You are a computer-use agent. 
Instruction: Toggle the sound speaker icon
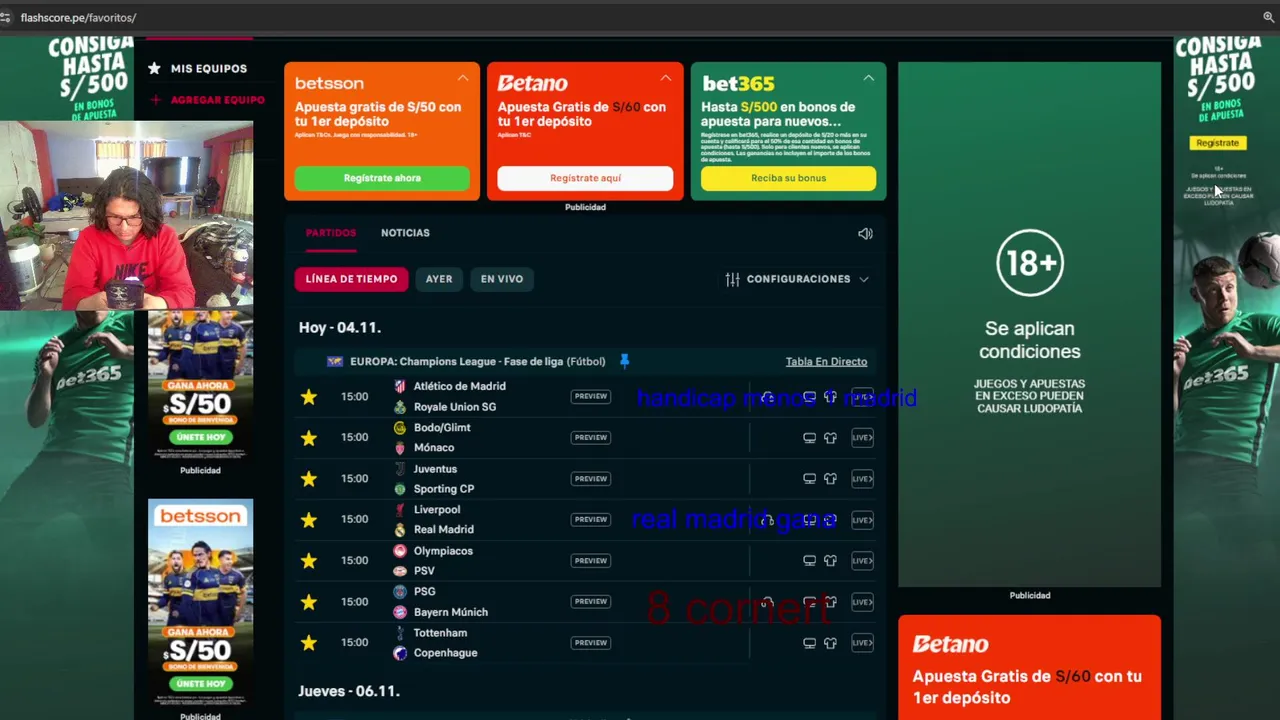tap(865, 233)
